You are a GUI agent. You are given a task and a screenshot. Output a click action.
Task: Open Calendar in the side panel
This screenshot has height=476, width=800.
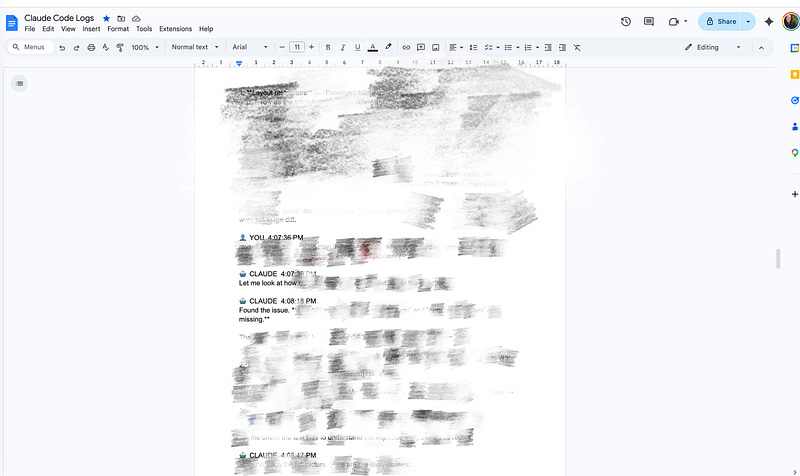[795, 48]
